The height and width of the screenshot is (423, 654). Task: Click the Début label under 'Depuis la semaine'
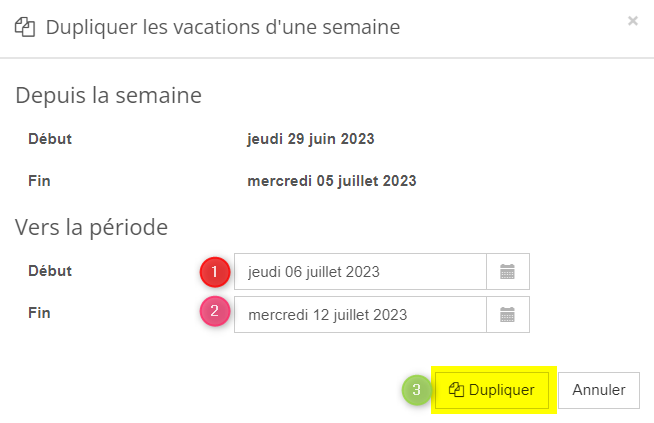pyautogui.click(x=50, y=139)
